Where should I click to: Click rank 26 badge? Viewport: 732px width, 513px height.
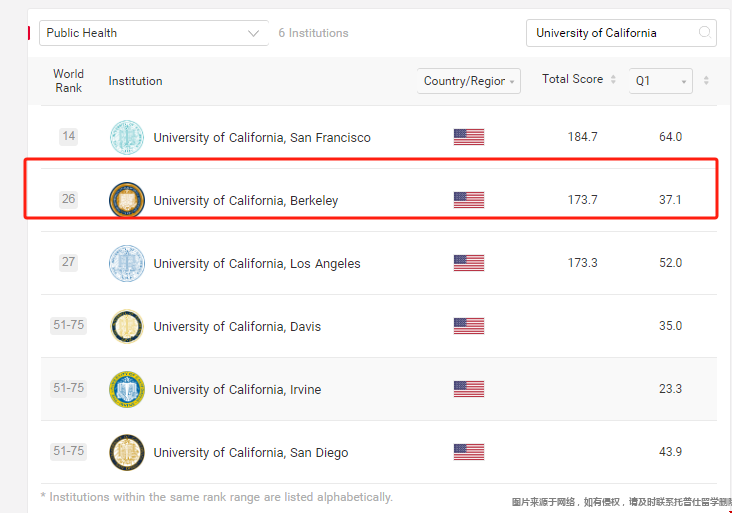coord(69,199)
